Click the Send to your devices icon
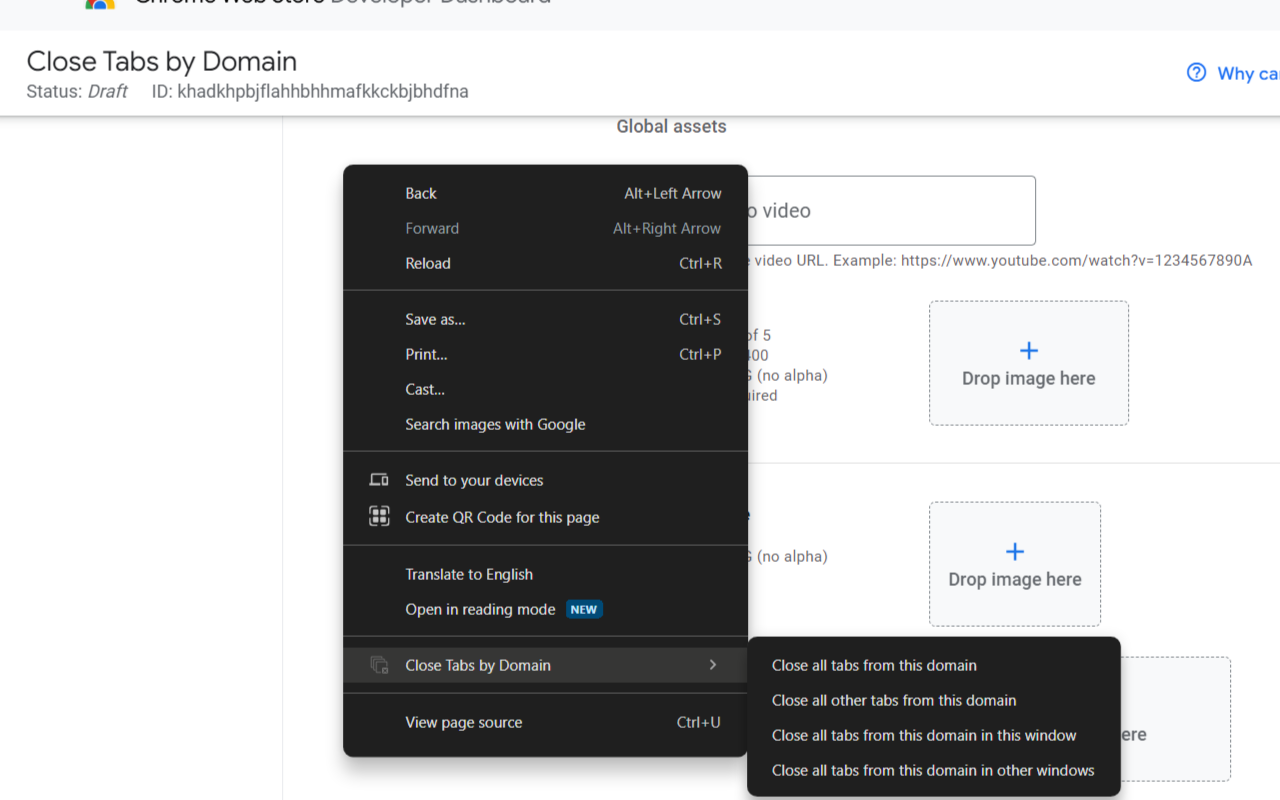This screenshot has width=1280, height=800. click(379, 480)
